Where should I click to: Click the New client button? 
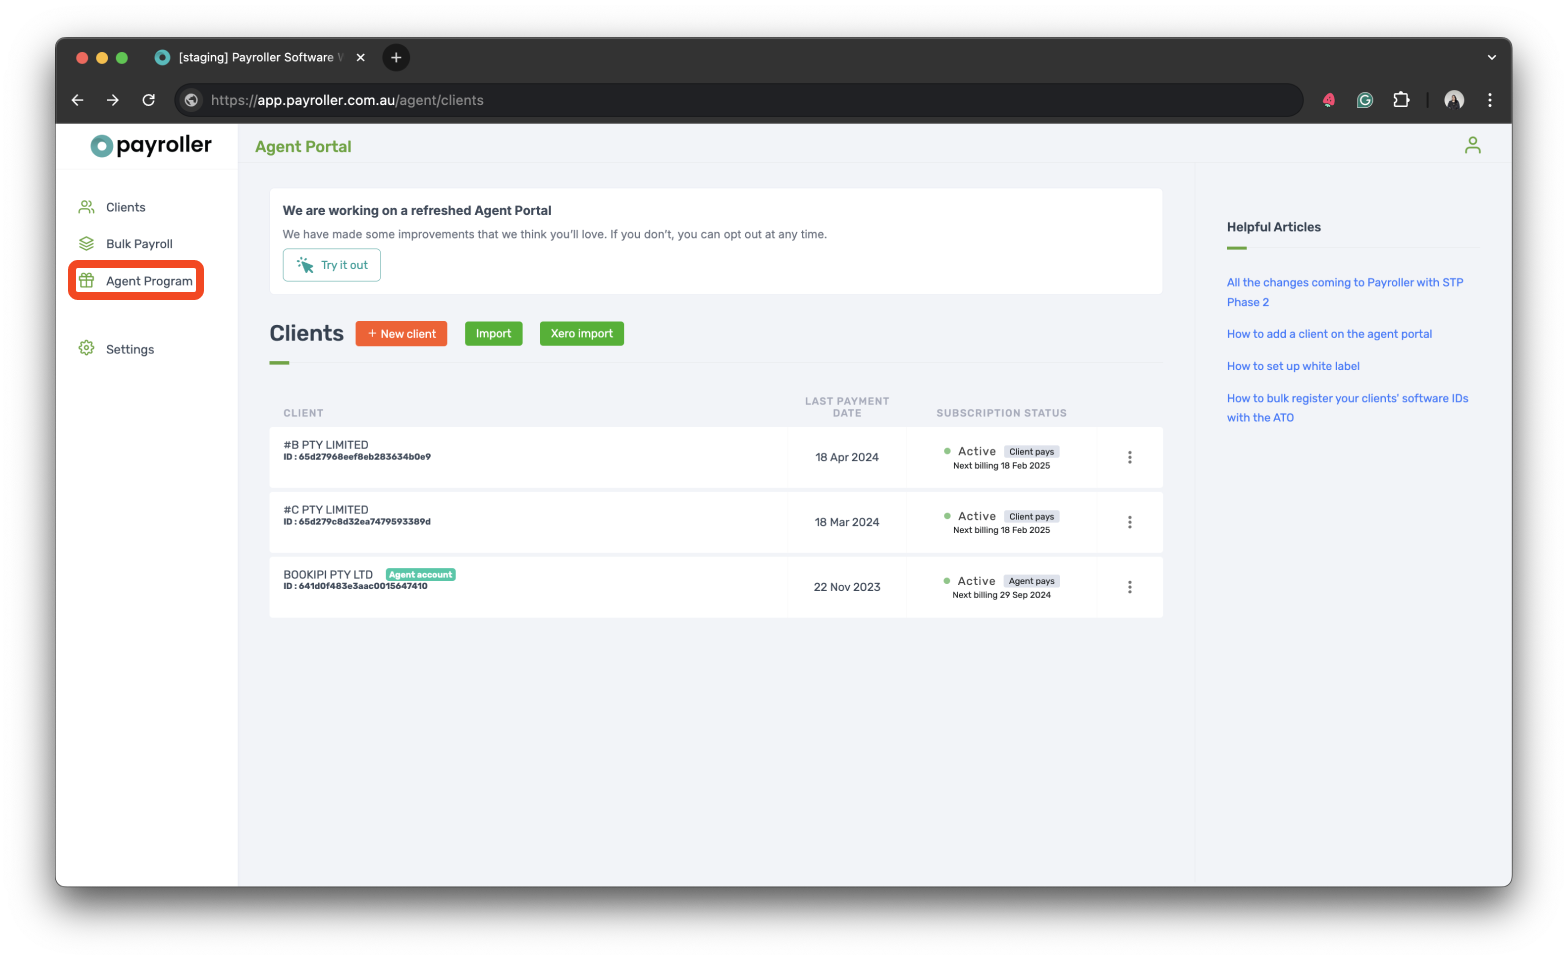click(x=402, y=334)
